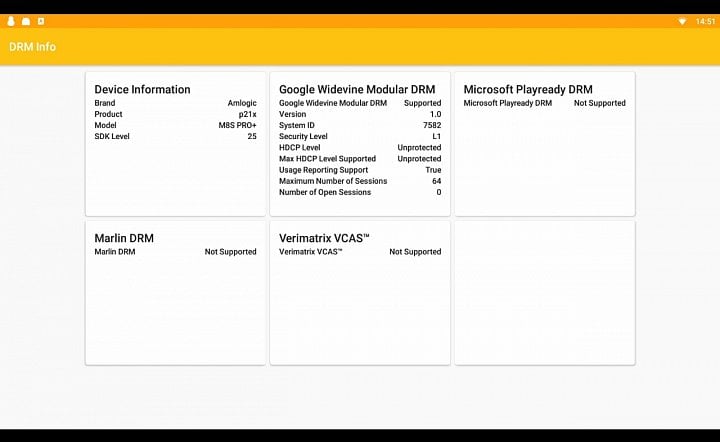Click Verimatrix Not Supported status
The height and width of the screenshot is (442, 720).
coord(415,252)
